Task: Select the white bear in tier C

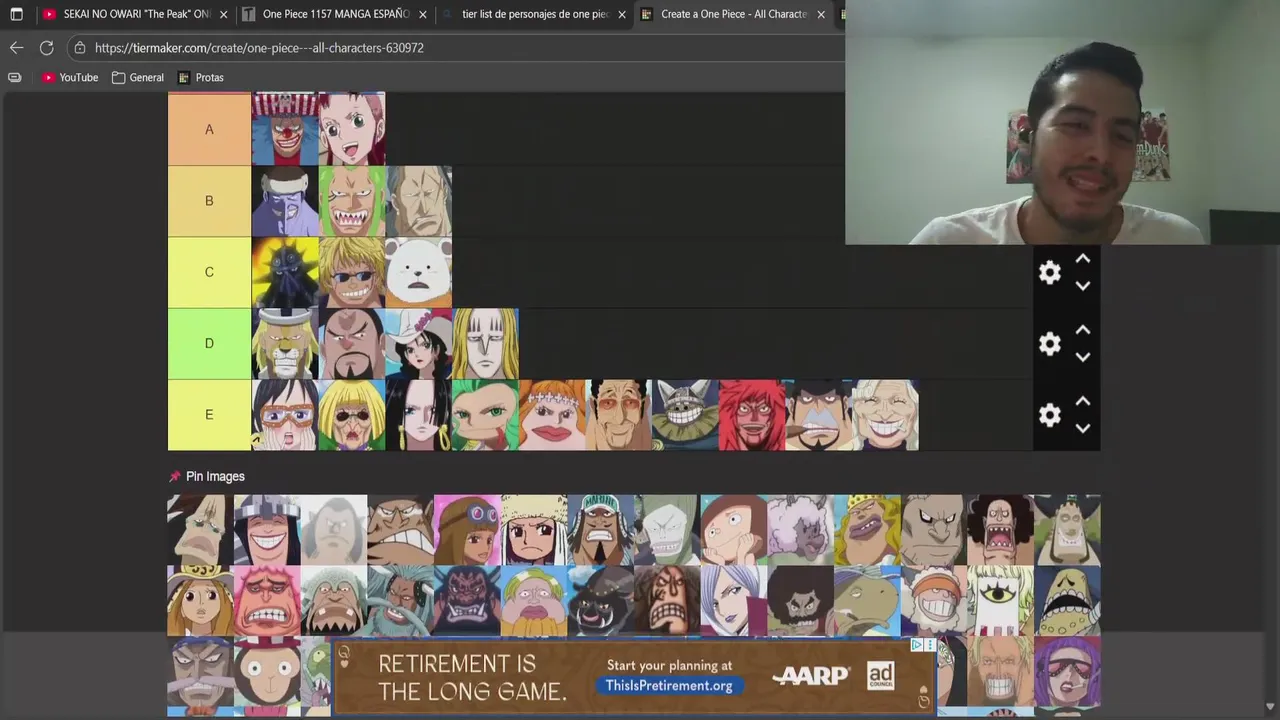Action: (419, 272)
